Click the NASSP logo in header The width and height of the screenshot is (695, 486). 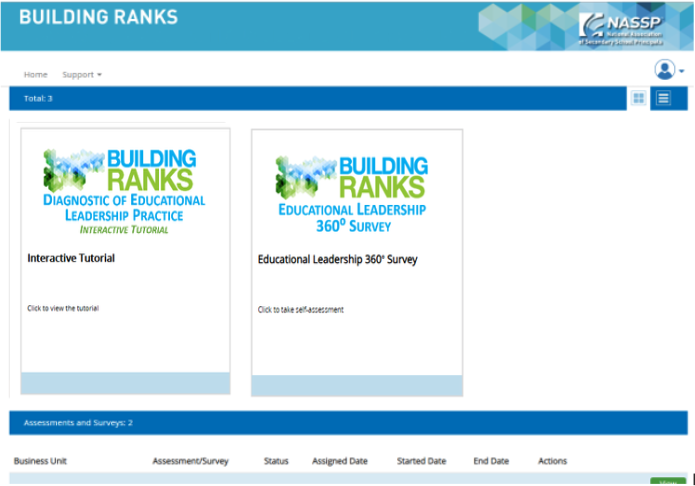tap(621, 29)
